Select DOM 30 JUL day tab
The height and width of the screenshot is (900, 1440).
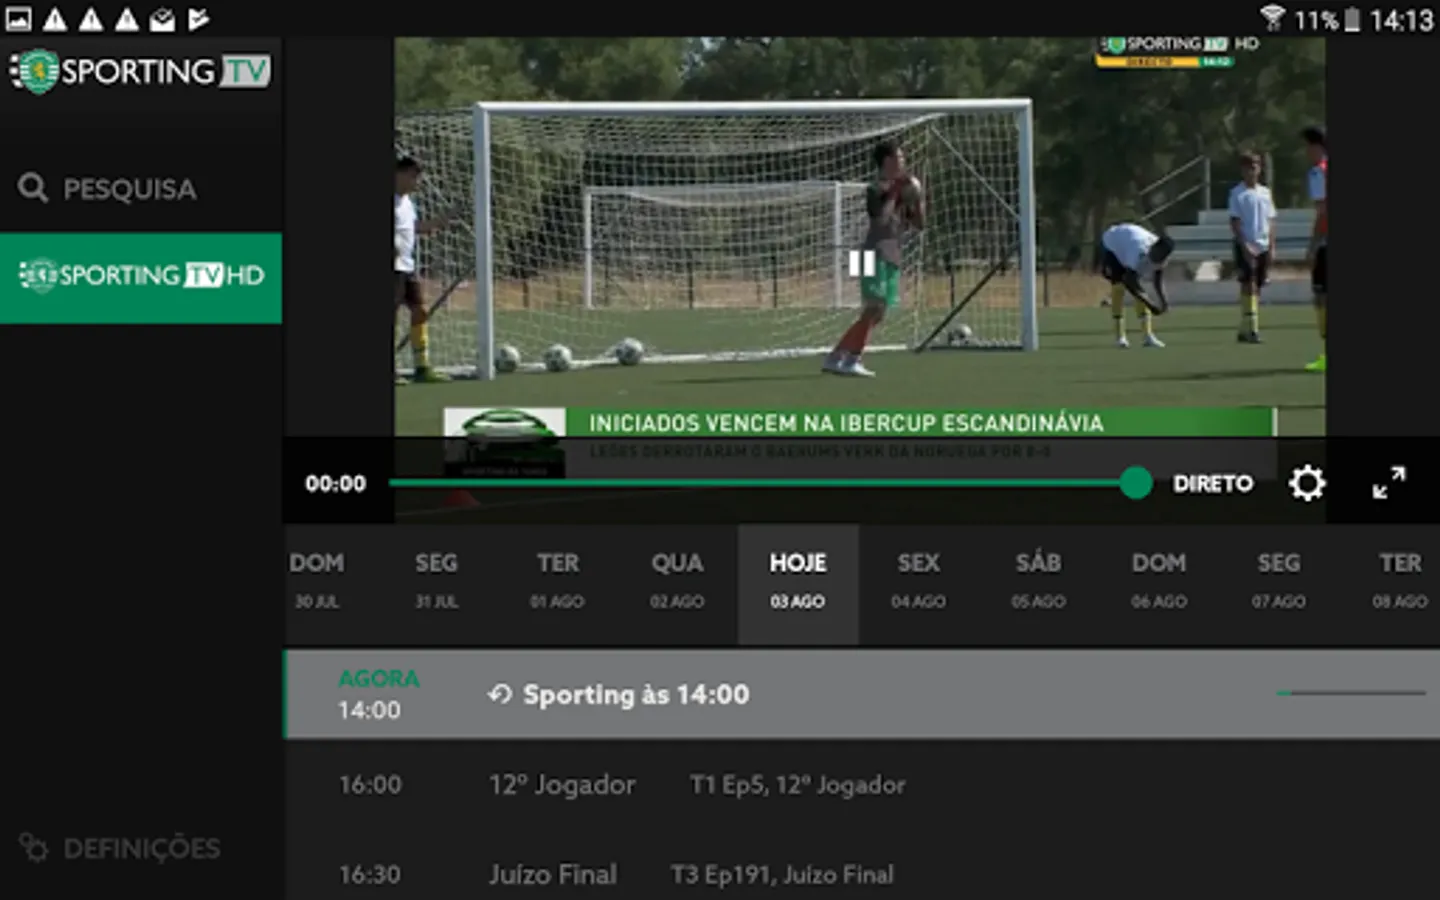(317, 584)
